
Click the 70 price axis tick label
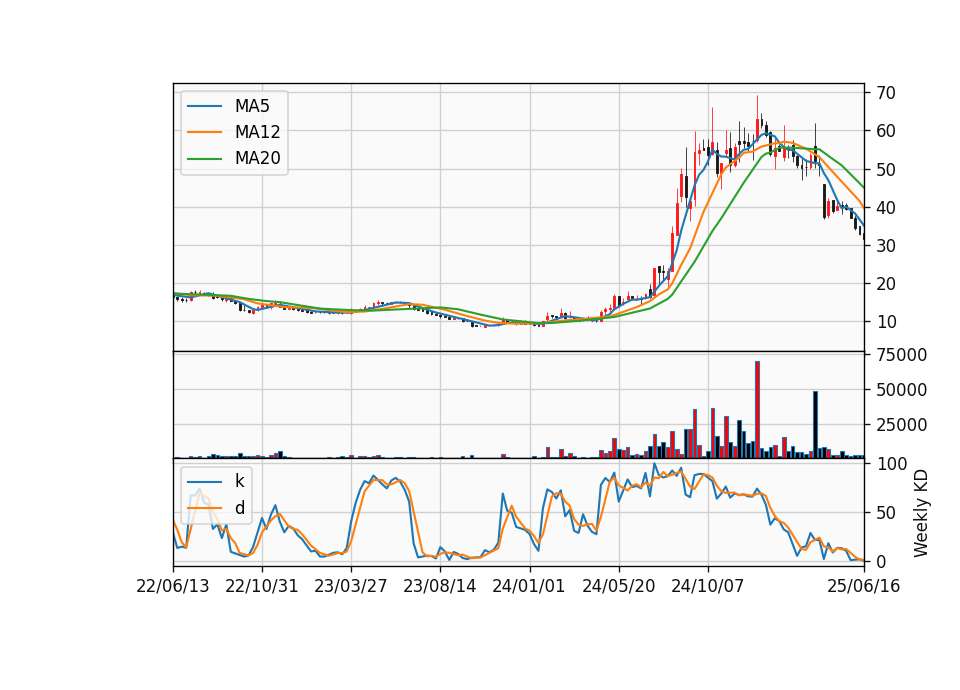click(886, 93)
